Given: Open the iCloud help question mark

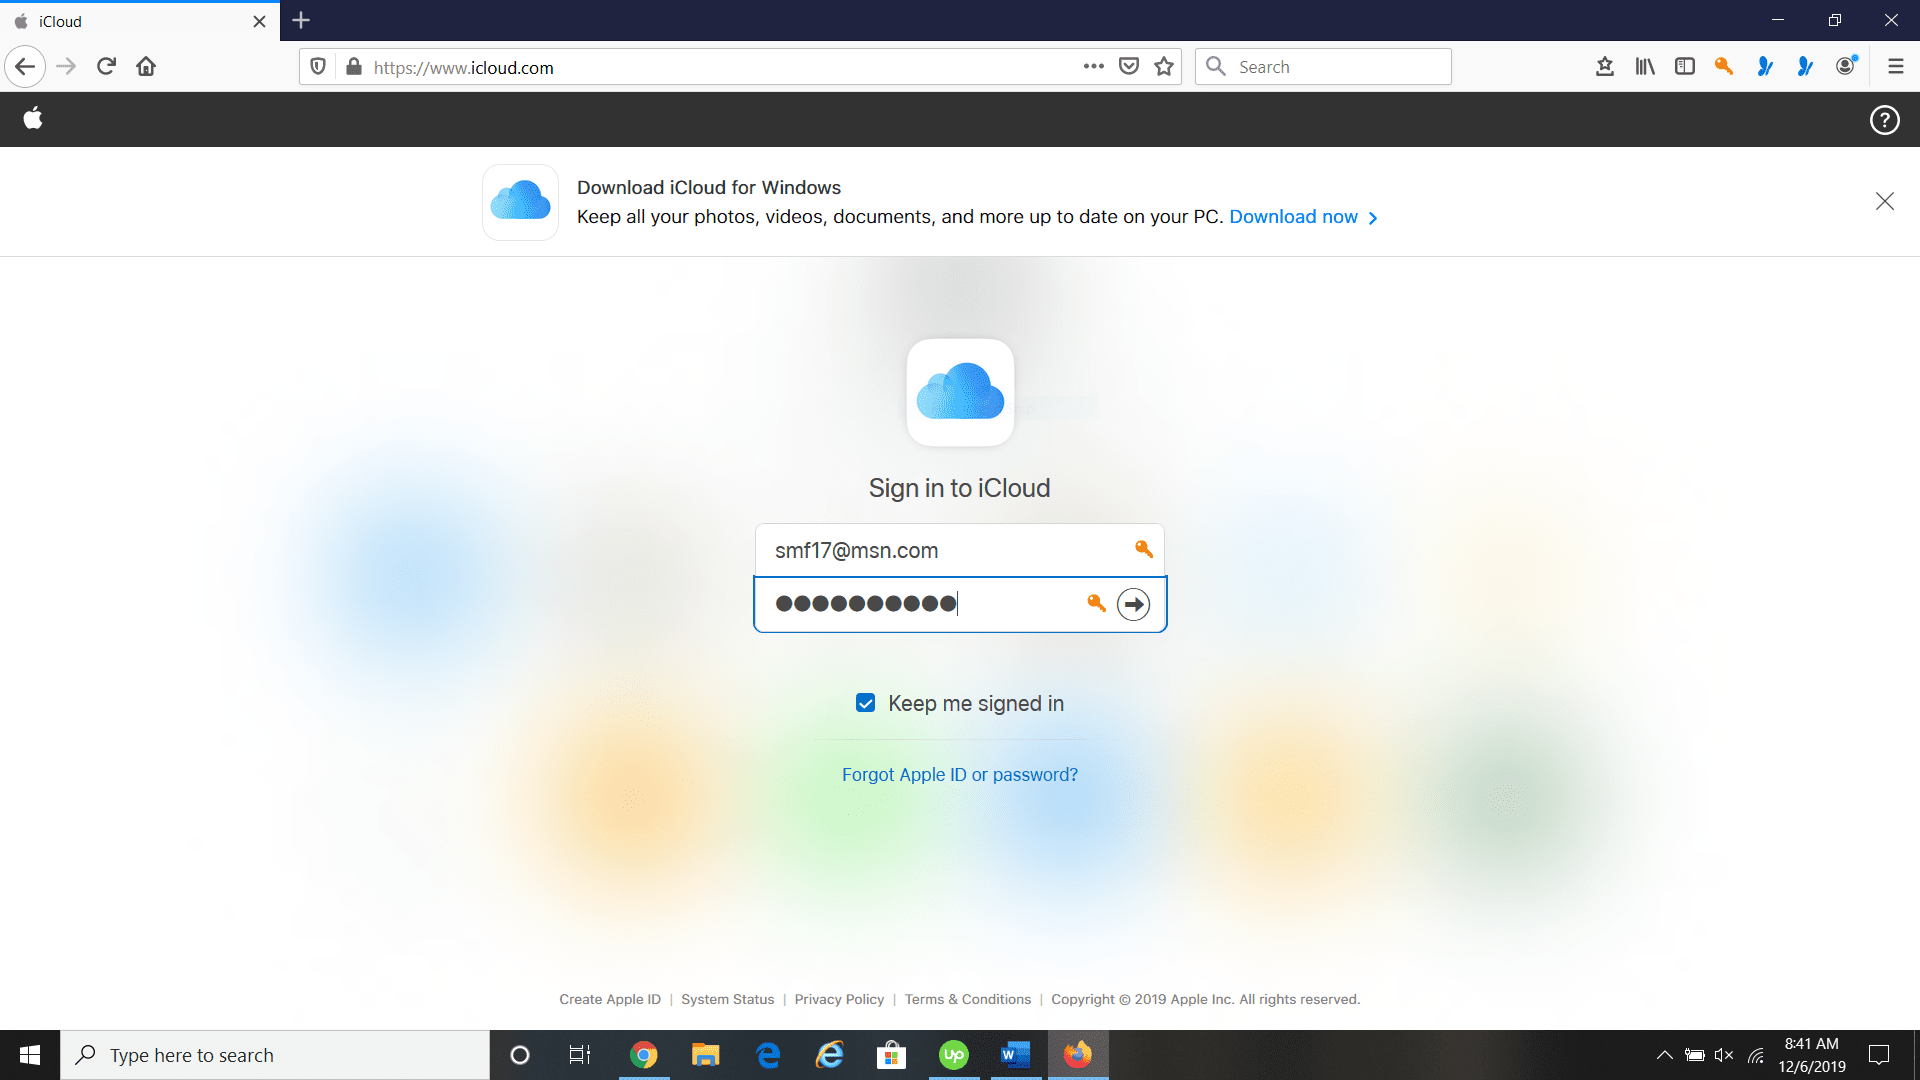Looking at the screenshot, I should (1884, 120).
